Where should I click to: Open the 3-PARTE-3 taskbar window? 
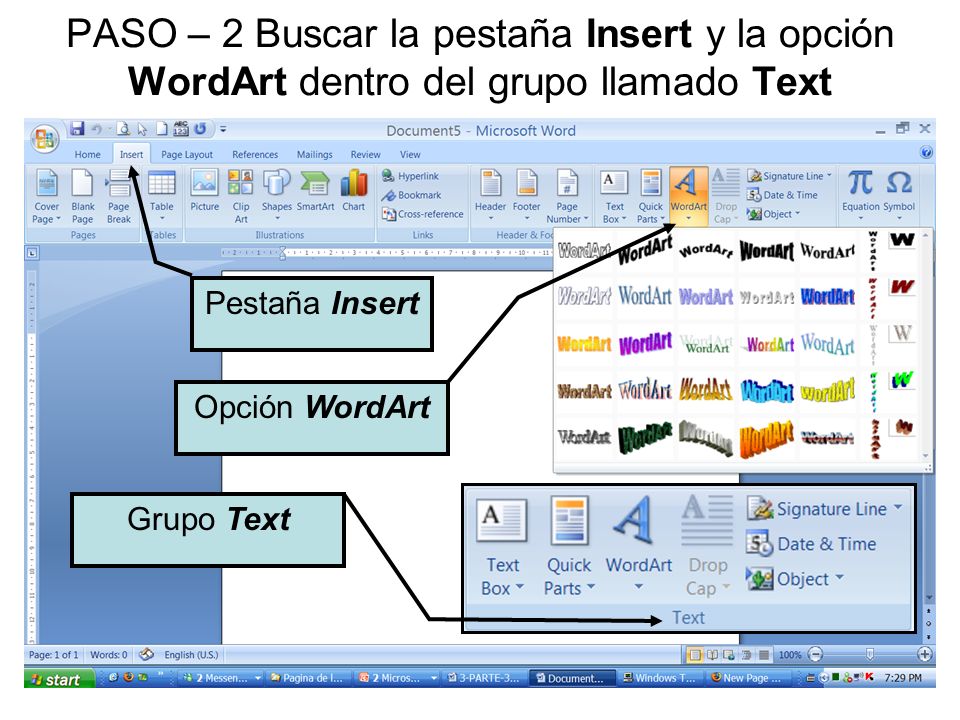(x=484, y=678)
